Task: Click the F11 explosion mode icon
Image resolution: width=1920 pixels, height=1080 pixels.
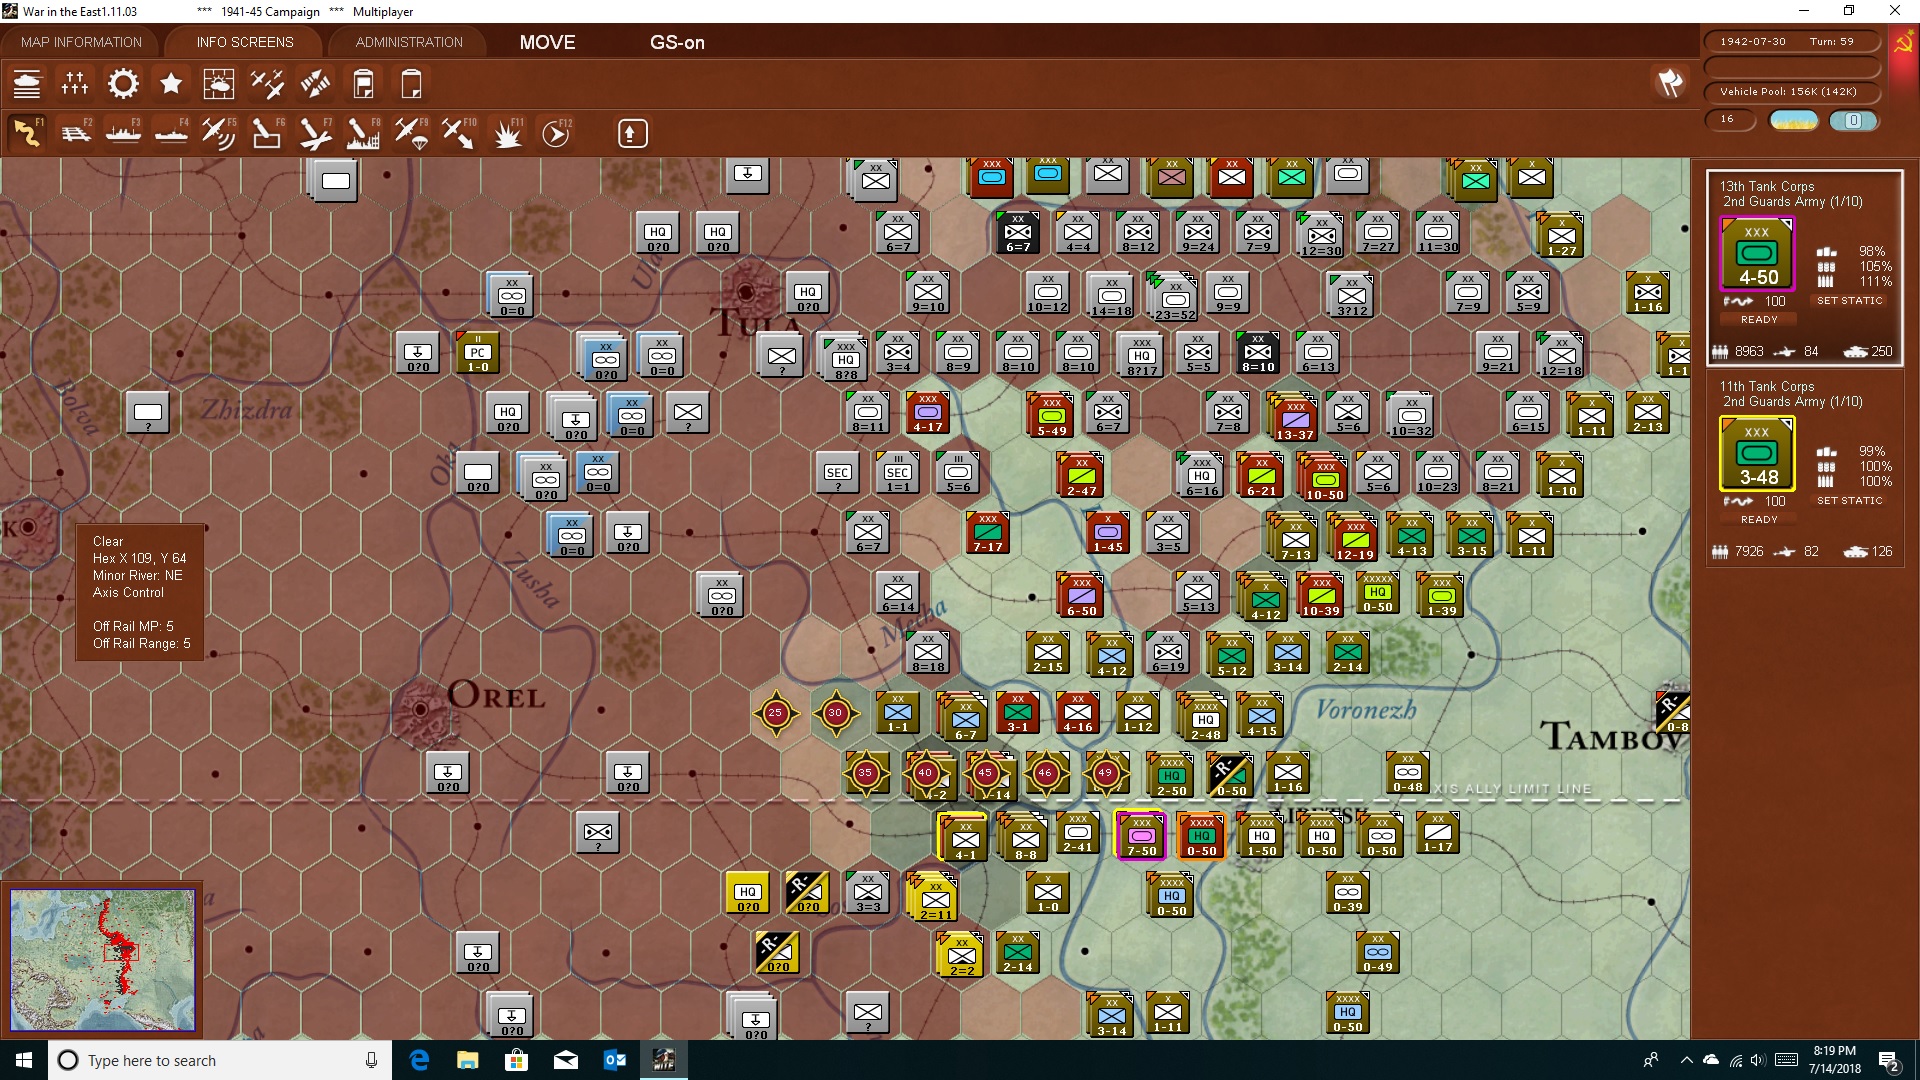Action: (x=507, y=133)
